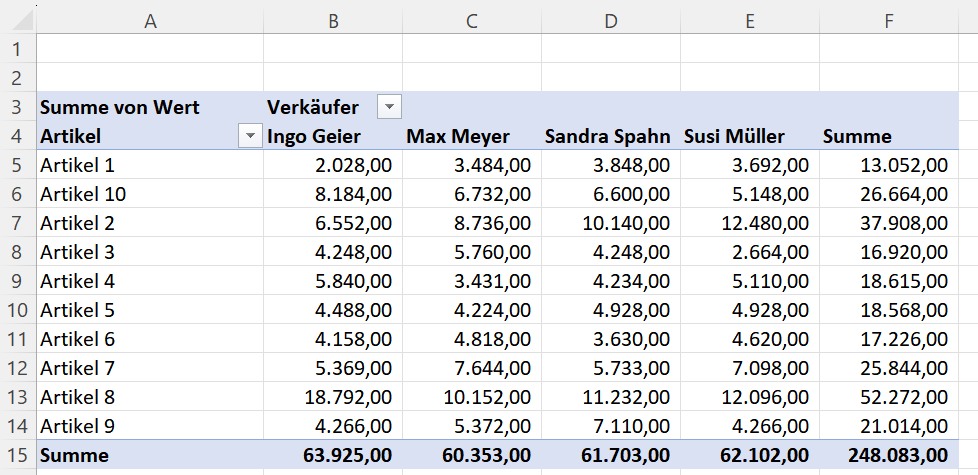
Task: Select row 15 header
Action: pos(17,456)
